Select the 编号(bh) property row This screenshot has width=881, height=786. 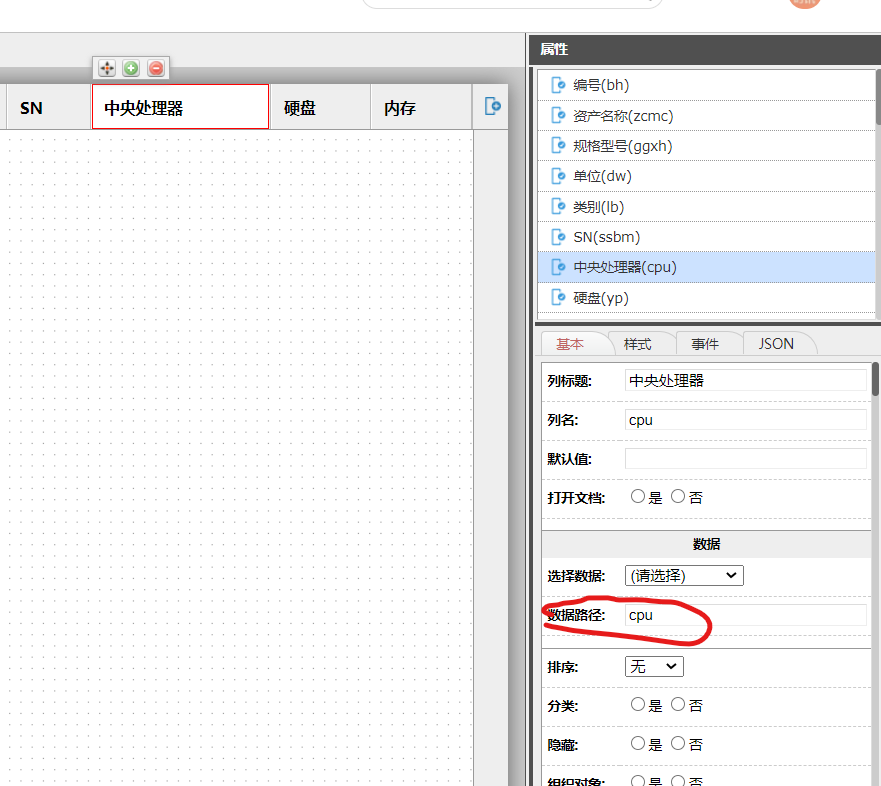click(x=706, y=85)
